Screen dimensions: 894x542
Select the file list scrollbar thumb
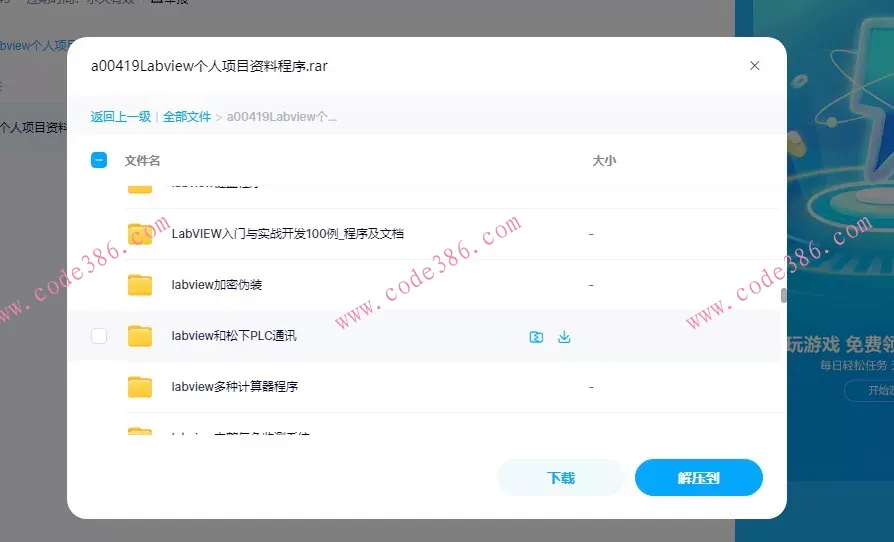[783, 295]
